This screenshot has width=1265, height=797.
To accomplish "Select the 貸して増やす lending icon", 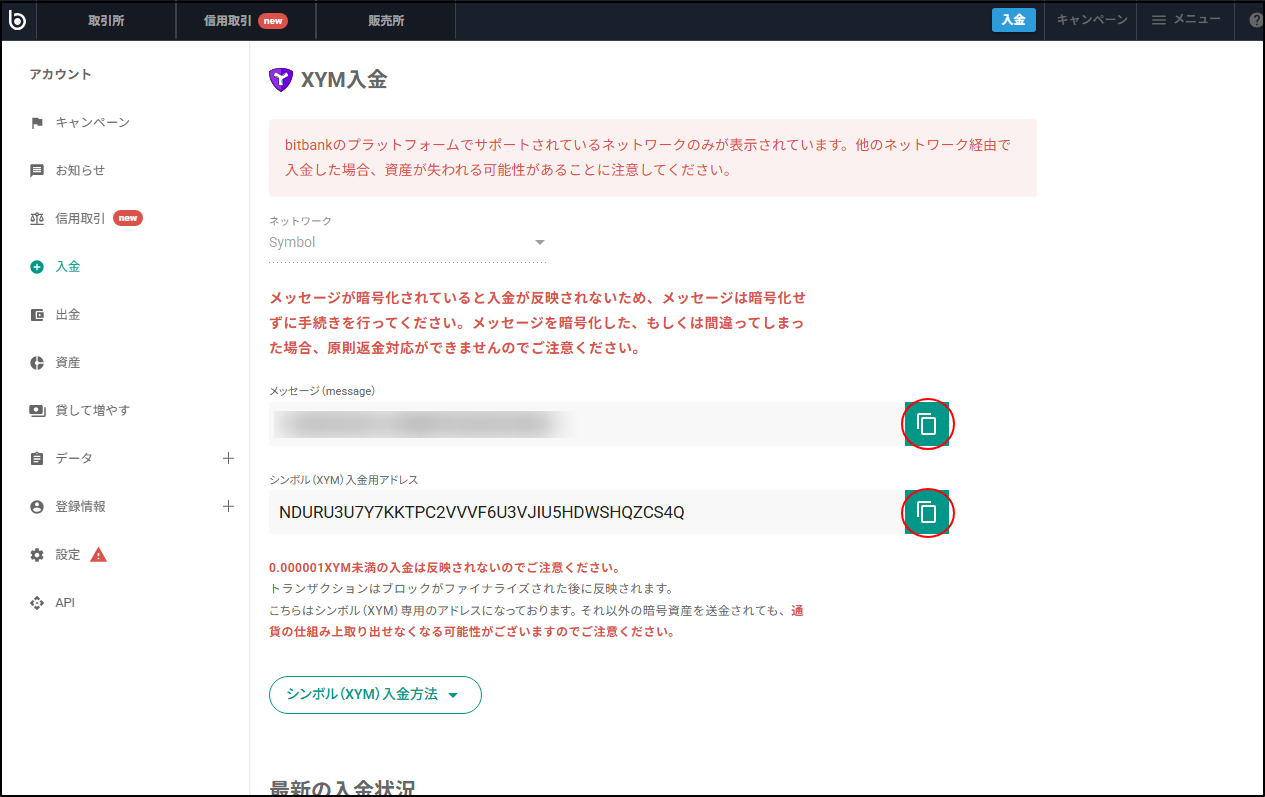I will point(36,410).
